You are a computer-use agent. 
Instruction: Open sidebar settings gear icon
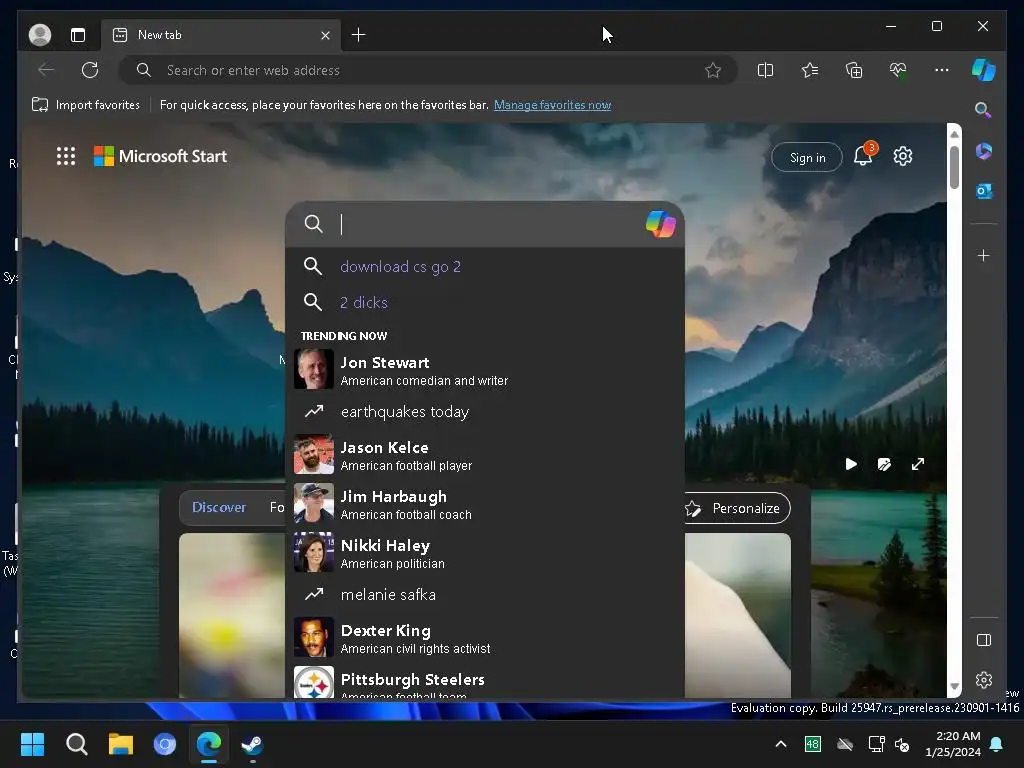point(984,680)
